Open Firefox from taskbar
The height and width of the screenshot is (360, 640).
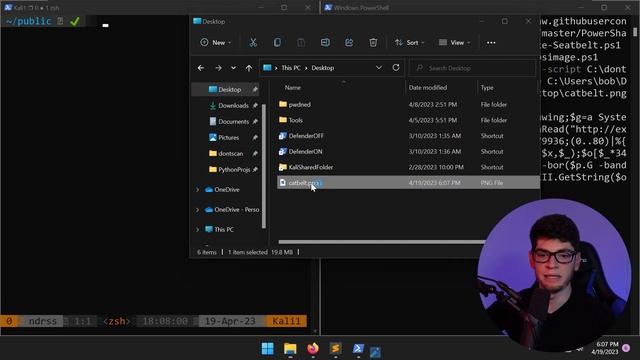pos(313,349)
